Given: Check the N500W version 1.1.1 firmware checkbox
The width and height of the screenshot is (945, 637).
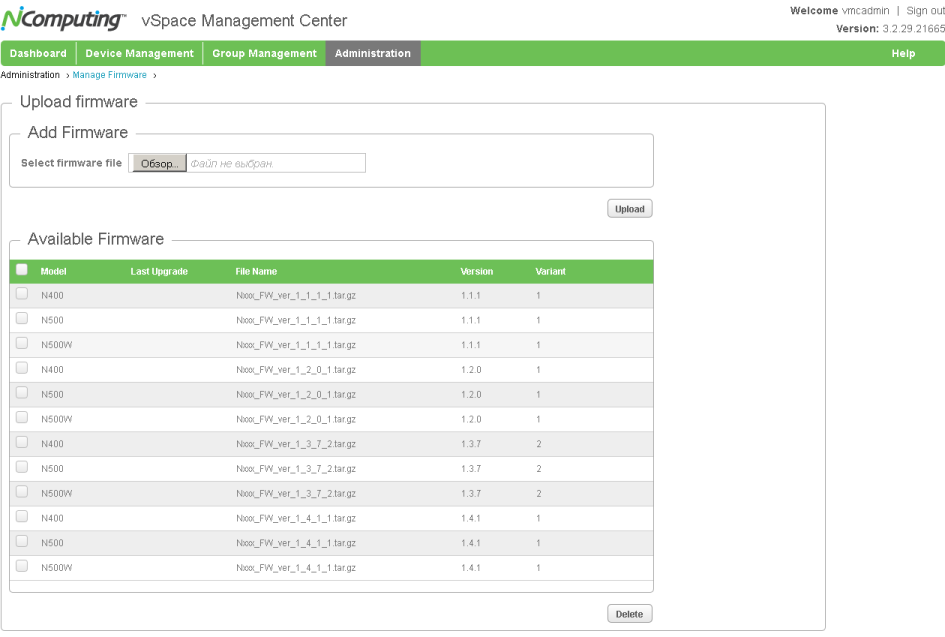Looking at the screenshot, I should point(22,343).
